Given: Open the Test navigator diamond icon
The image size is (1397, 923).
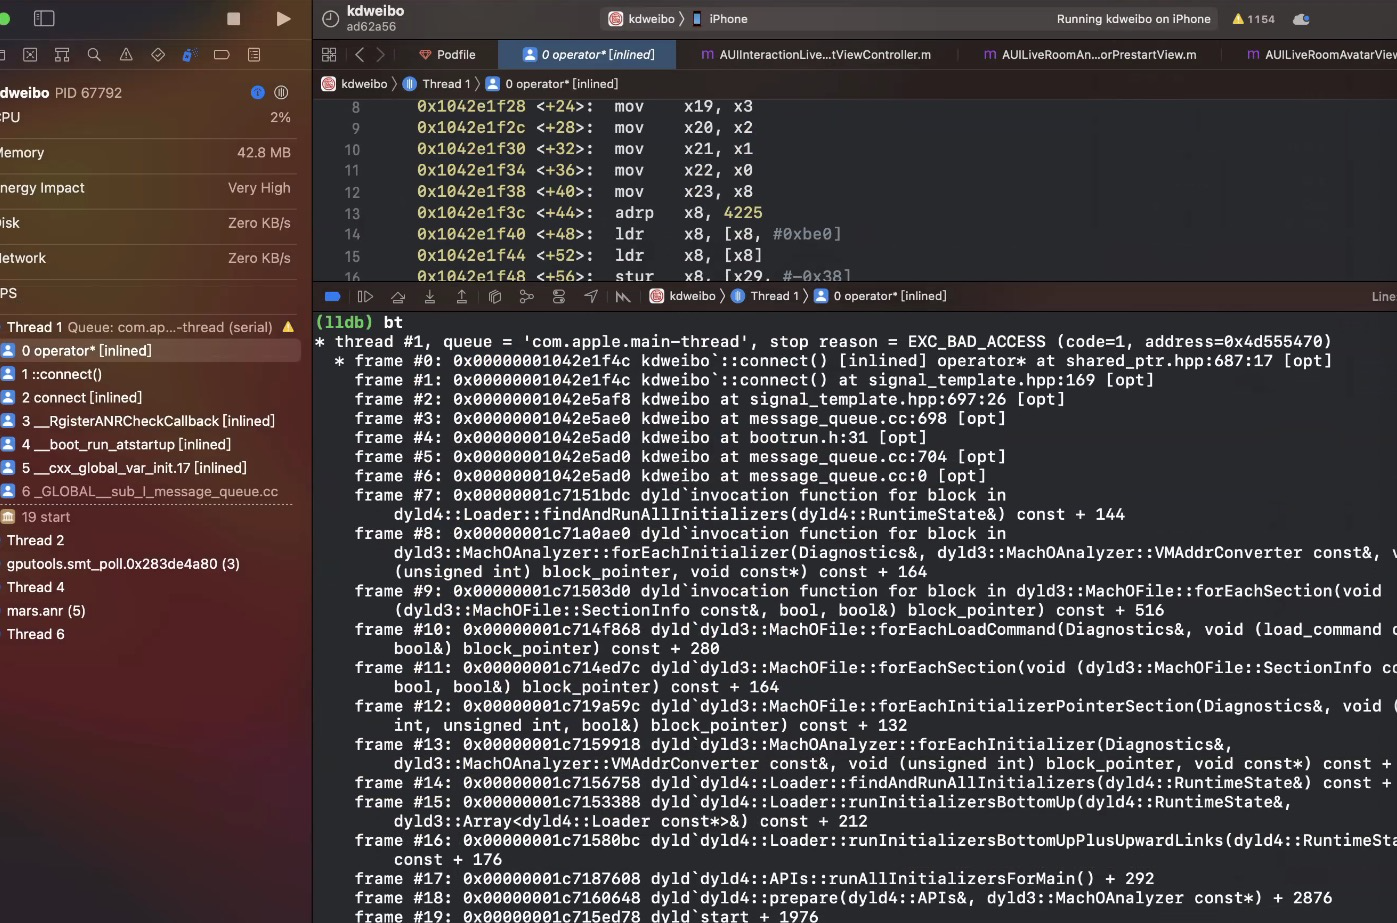Looking at the screenshot, I should click(x=158, y=55).
